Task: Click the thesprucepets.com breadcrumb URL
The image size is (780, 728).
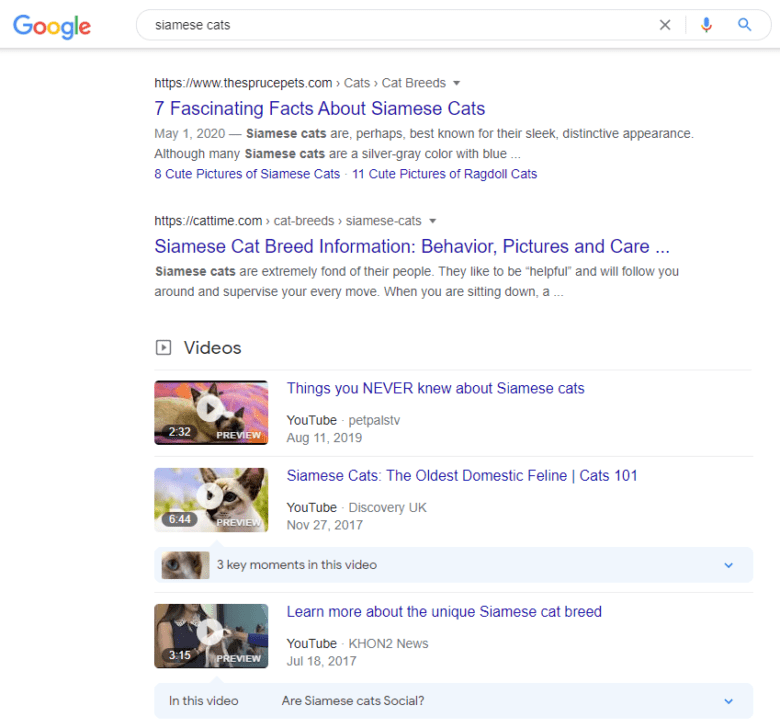Action: point(300,83)
